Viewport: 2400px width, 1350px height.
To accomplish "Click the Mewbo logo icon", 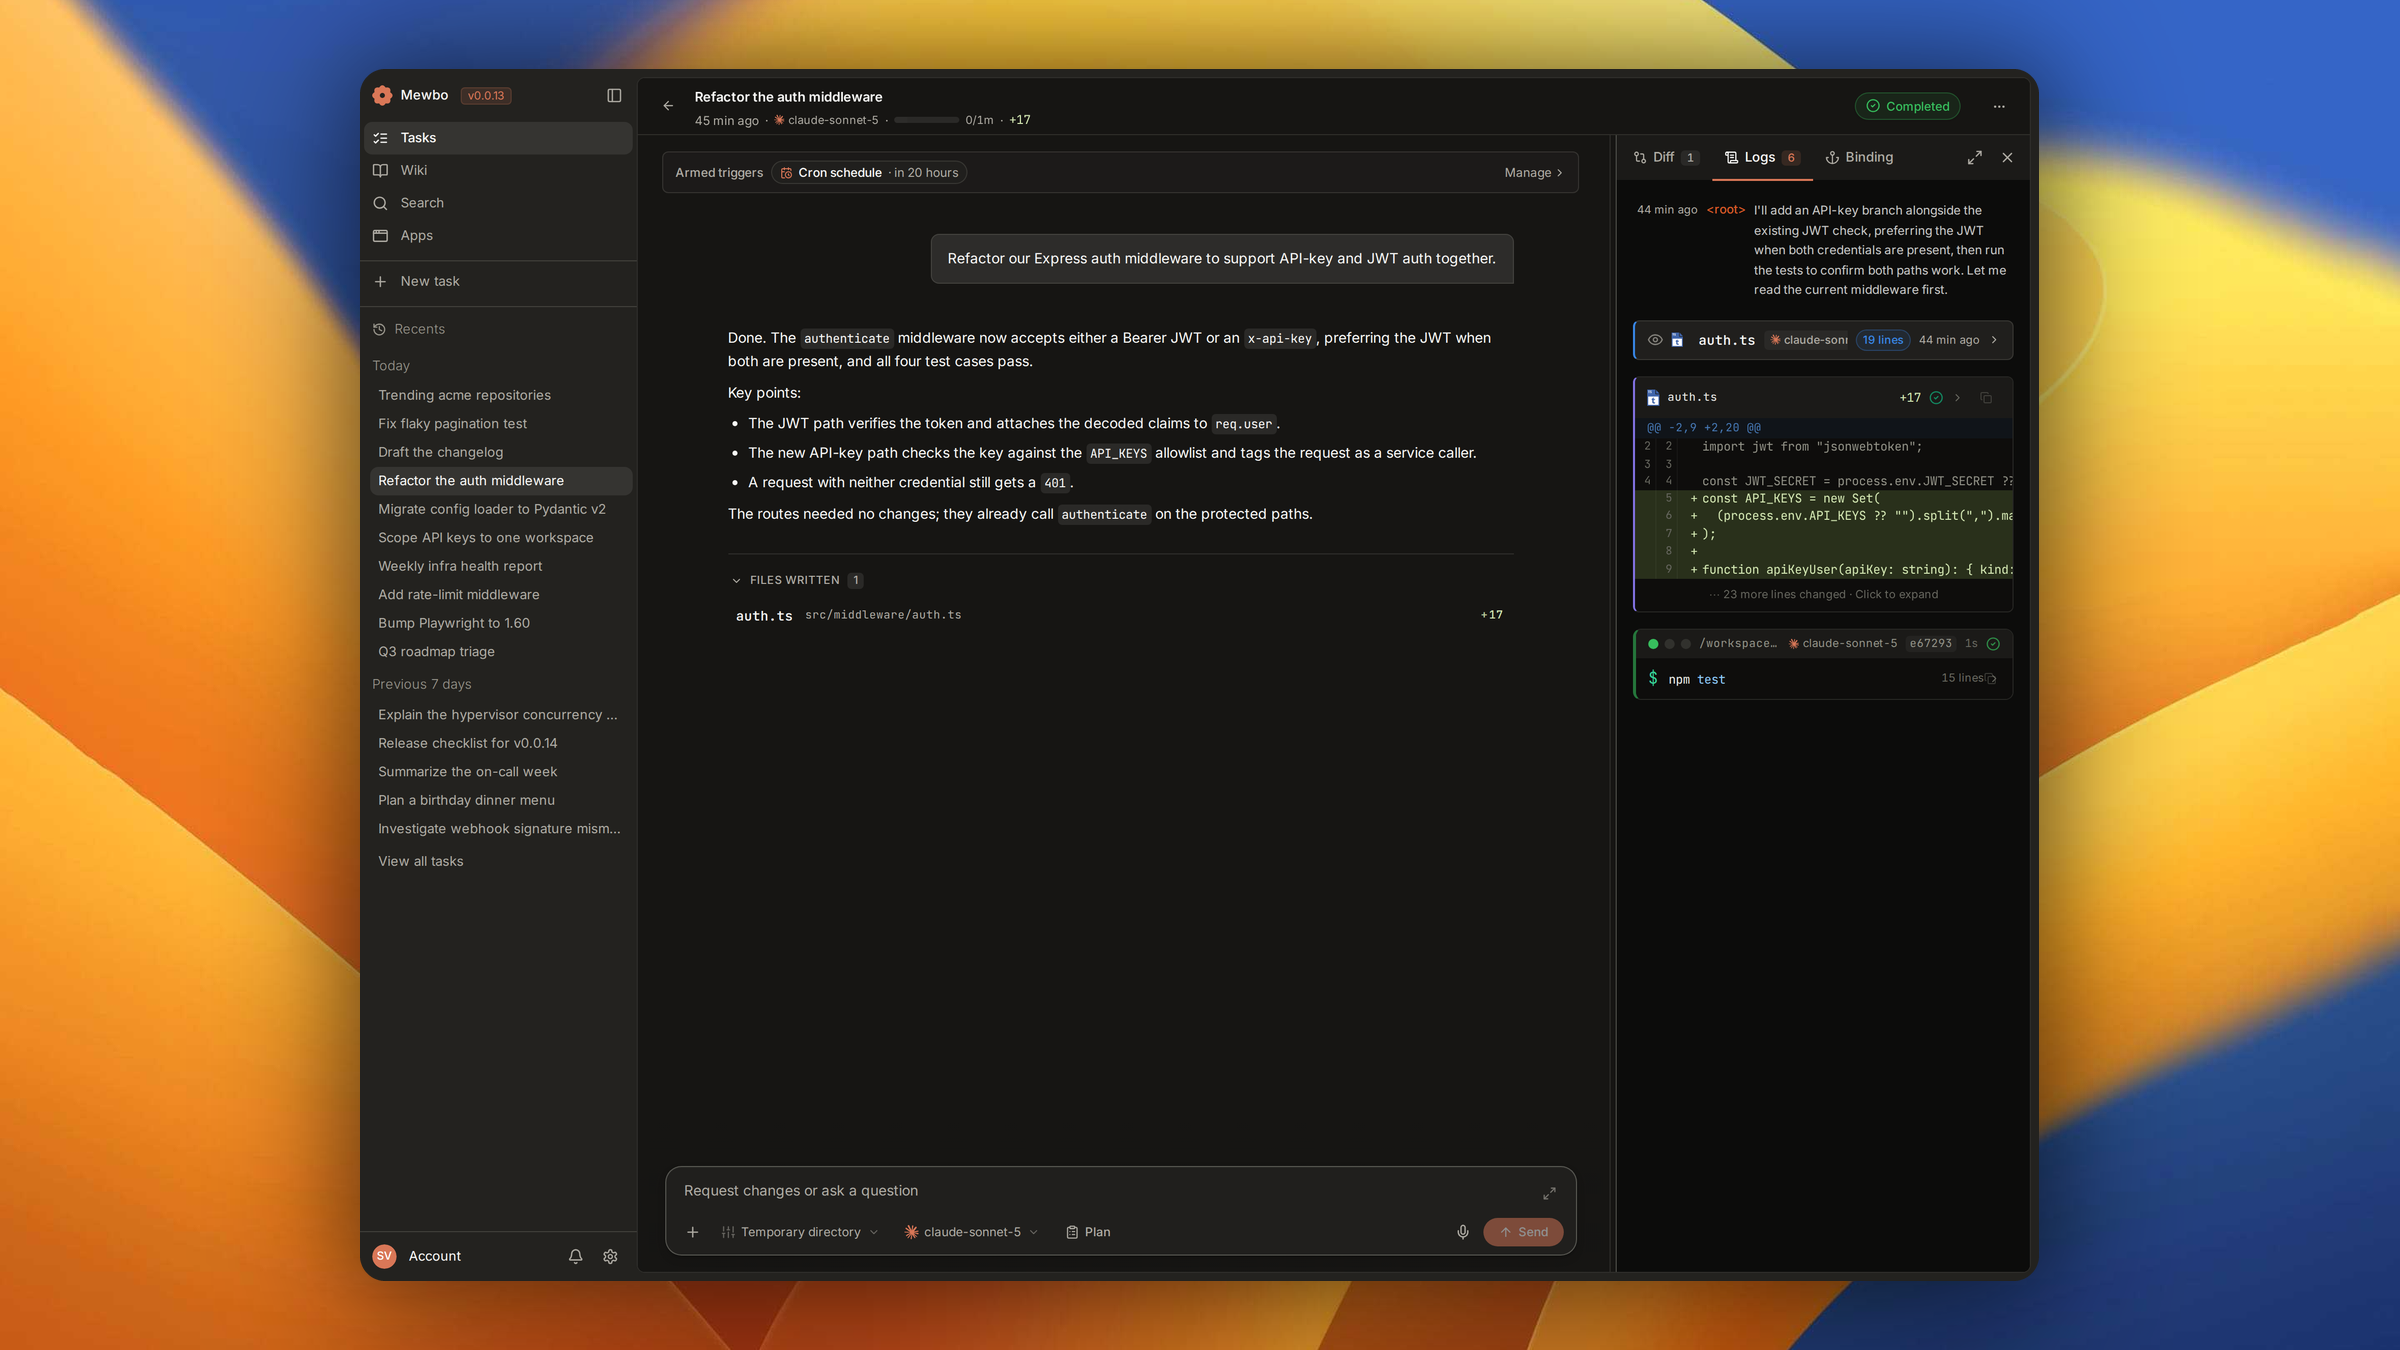I will (382, 95).
